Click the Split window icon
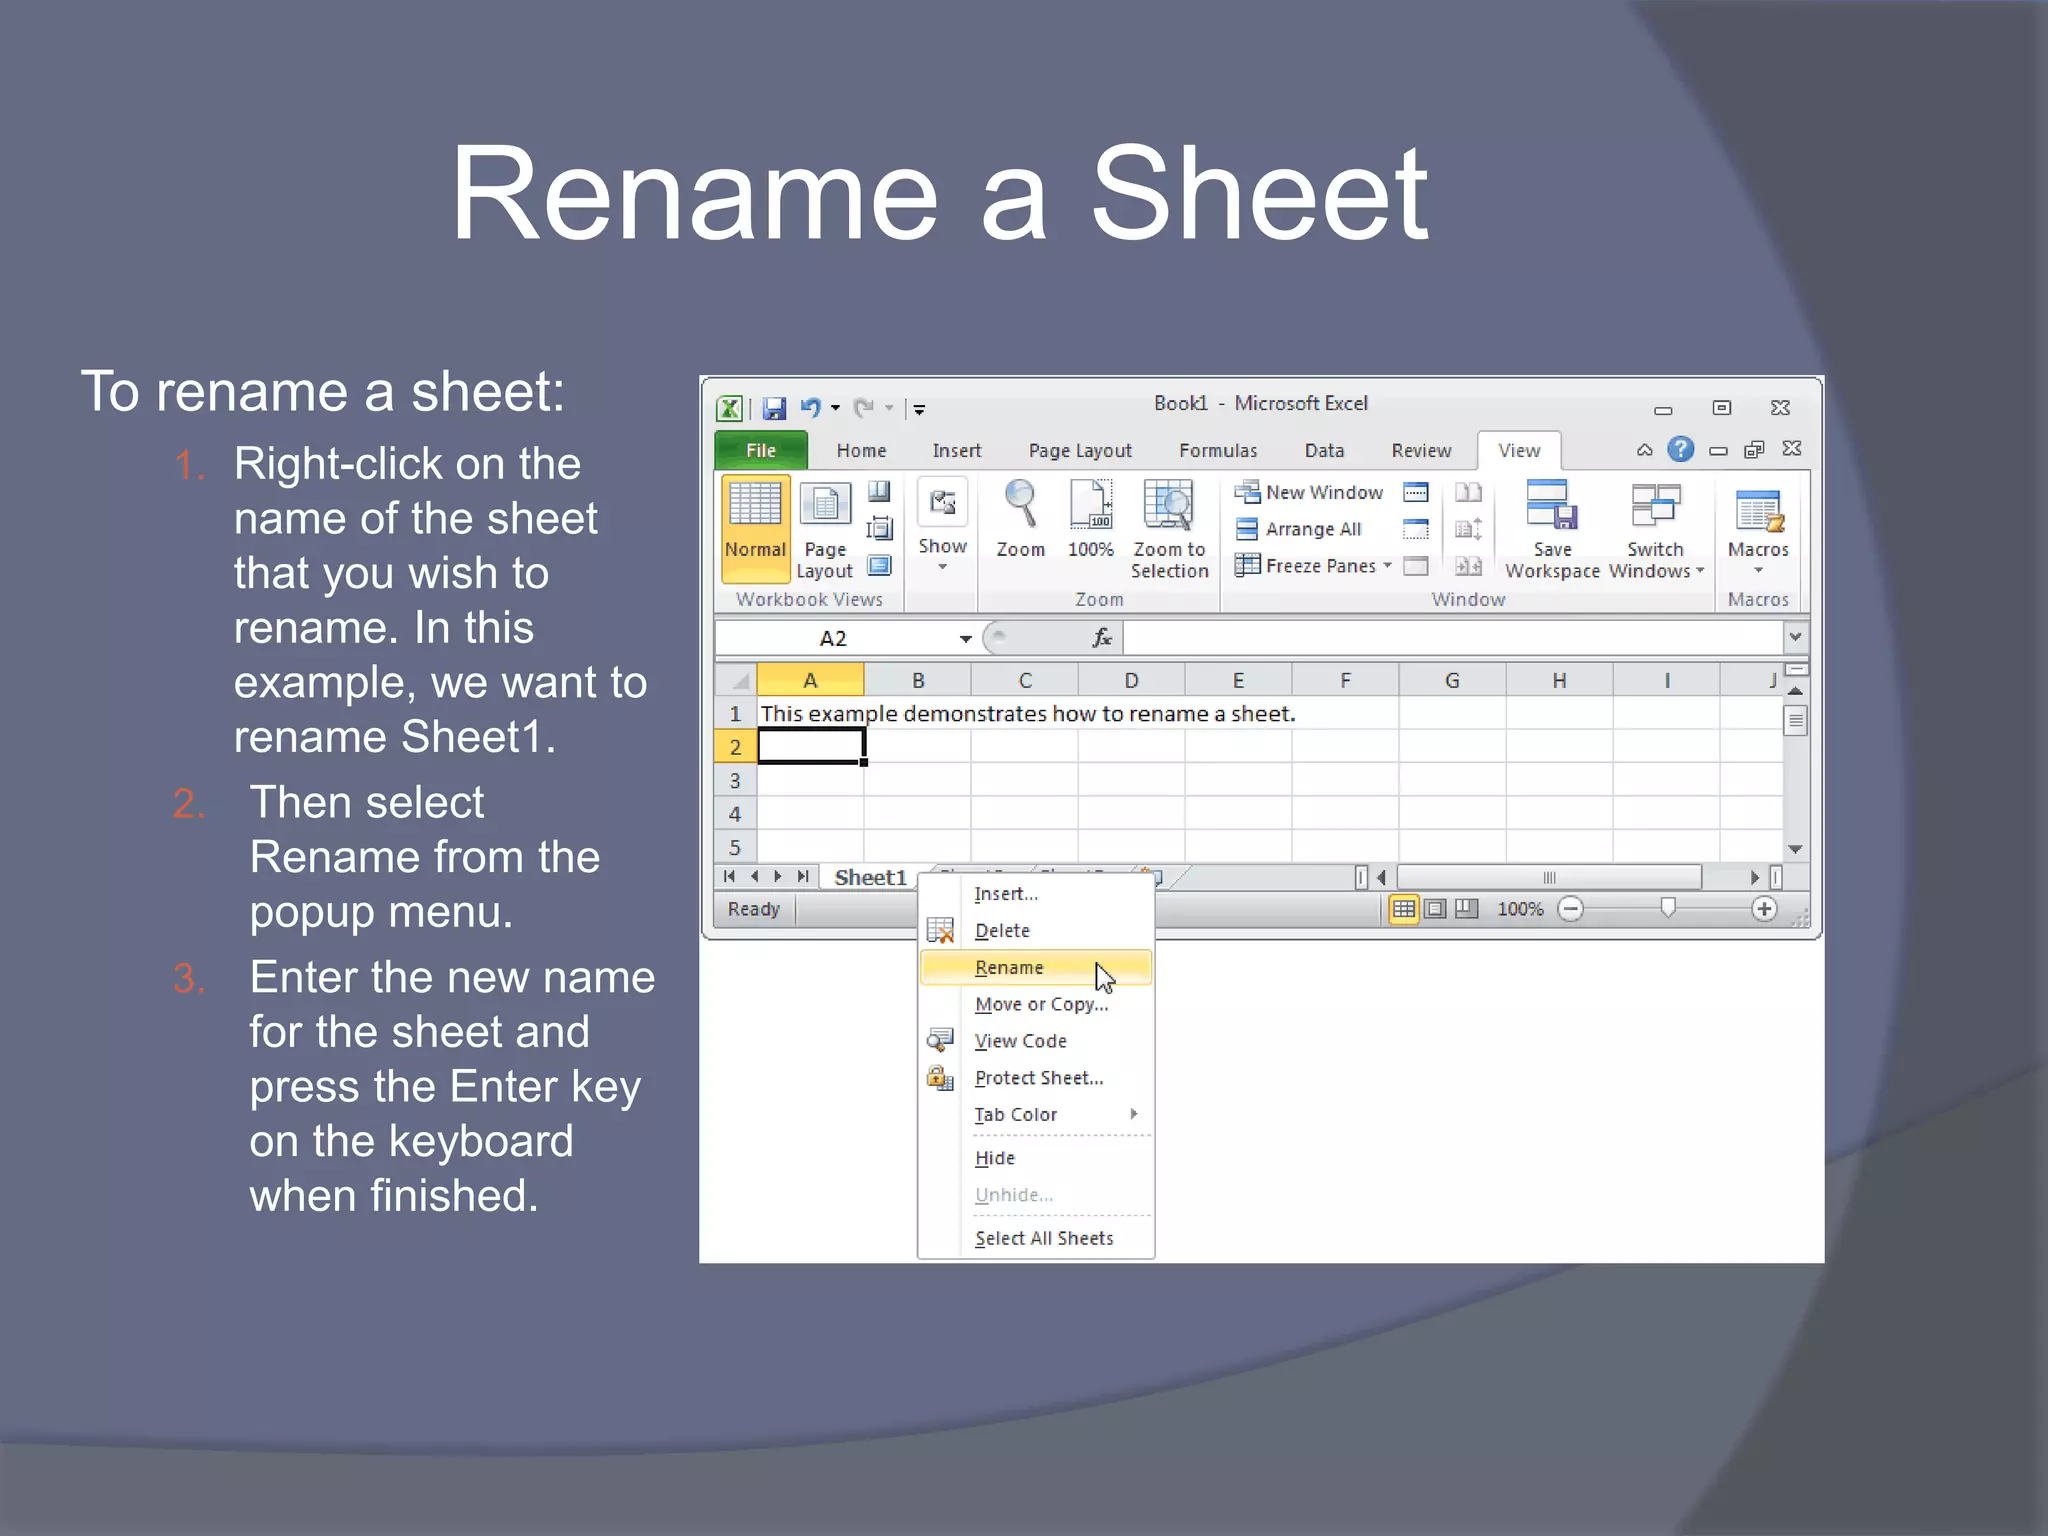This screenshot has height=1536, width=2048. click(1415, 492)
